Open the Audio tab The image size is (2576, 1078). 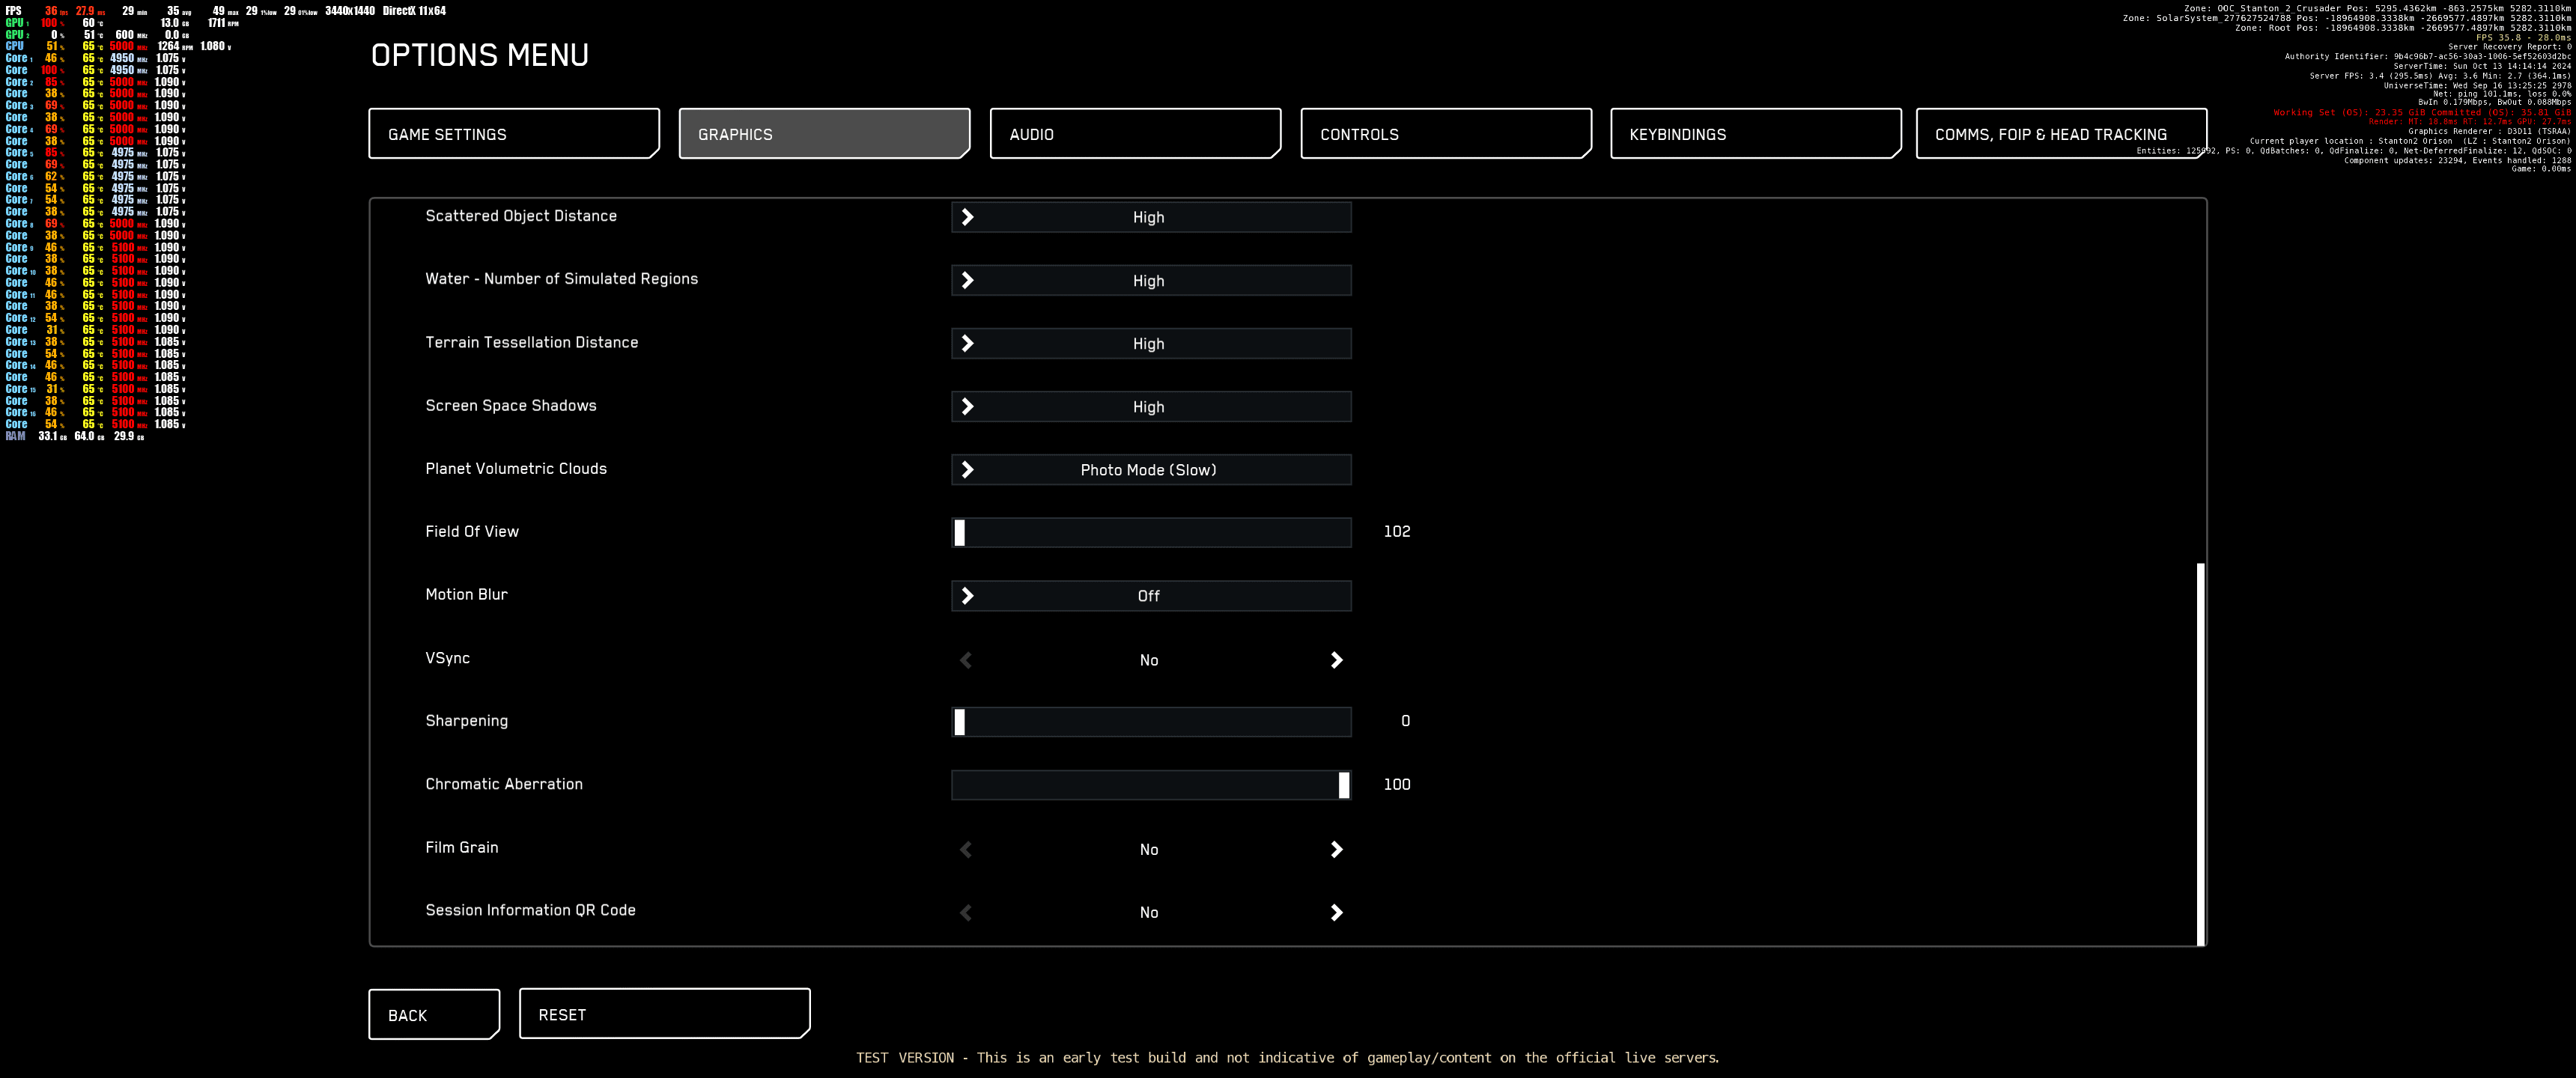[x=1135, y=134]
